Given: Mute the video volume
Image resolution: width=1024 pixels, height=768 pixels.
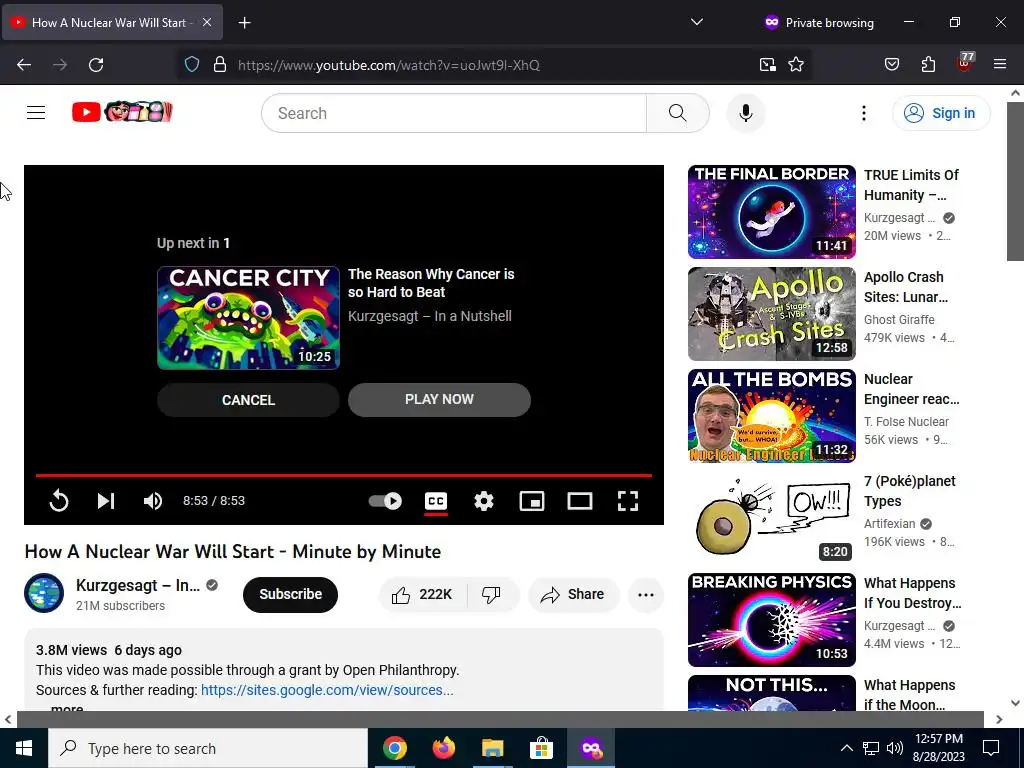Looking at the screenshot, I should coord(153,501).
